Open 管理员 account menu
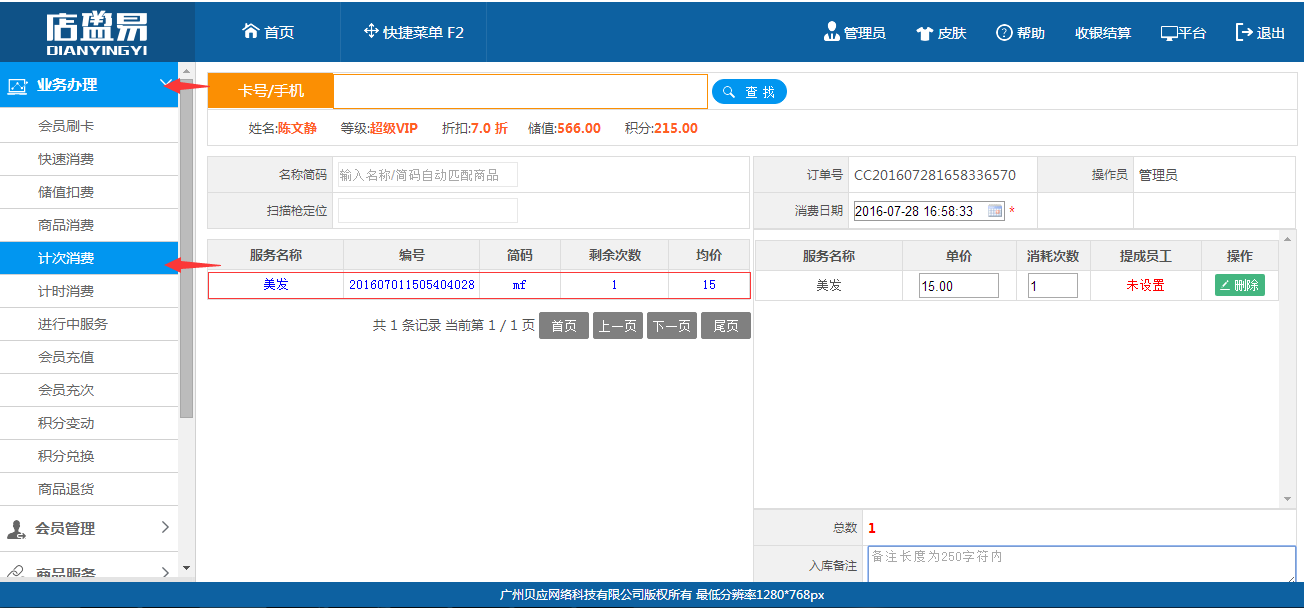Image resolution: width=1304 pixels, height=608 pixels. coord(855,32)
